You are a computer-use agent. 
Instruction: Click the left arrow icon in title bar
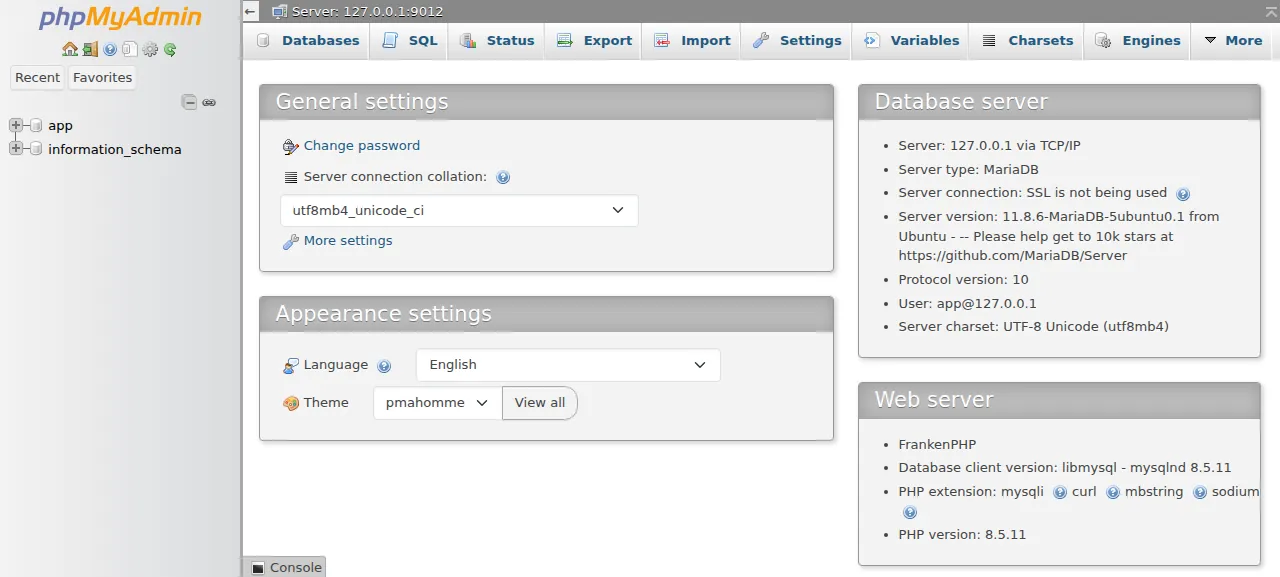click(x=250, y=11)
